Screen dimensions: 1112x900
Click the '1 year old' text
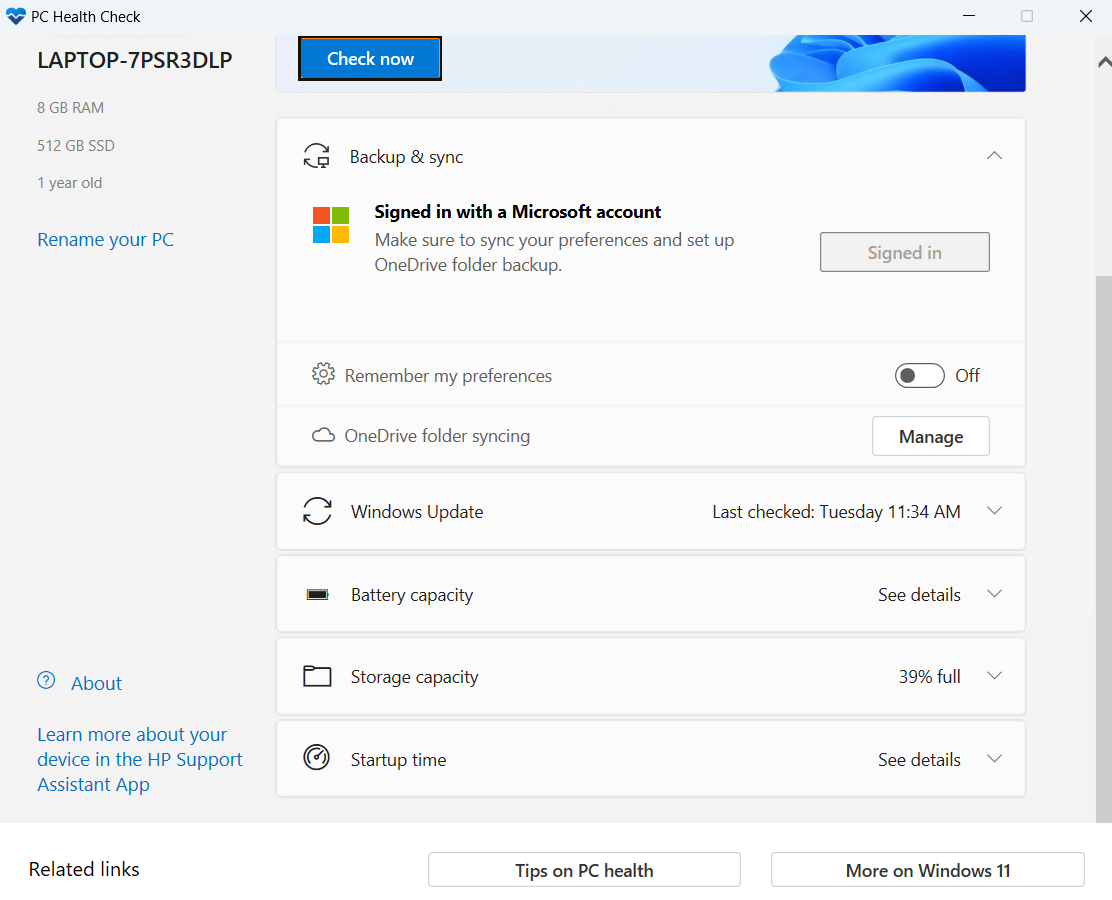pyautogui.click(x=70, y=183)
